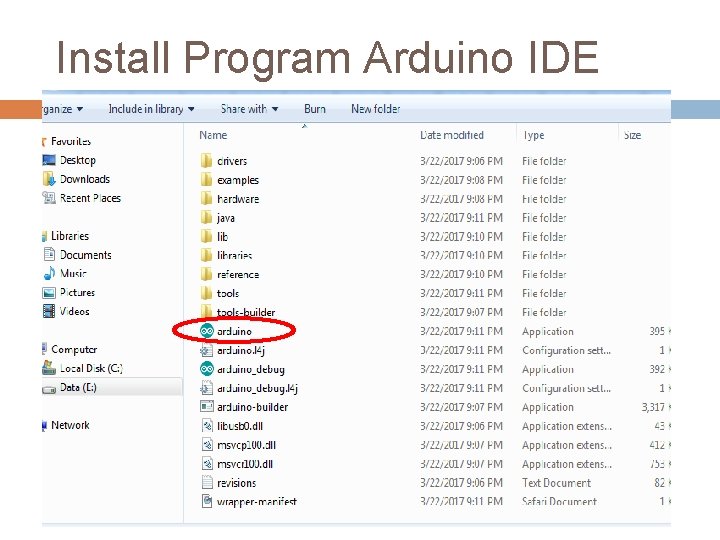This screenshot has width=720, height=540.
Task: Open the Pictures library icon
Action: tap(49, 292)
